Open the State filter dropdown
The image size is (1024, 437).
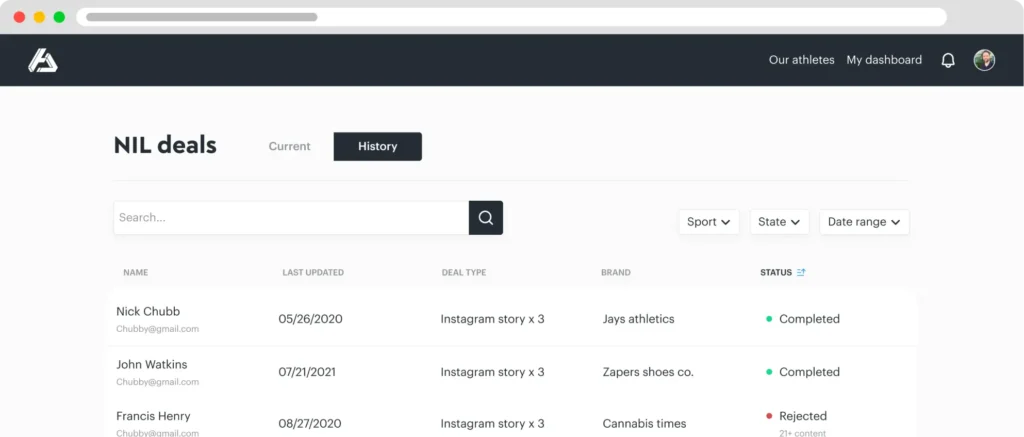(779, 222)
